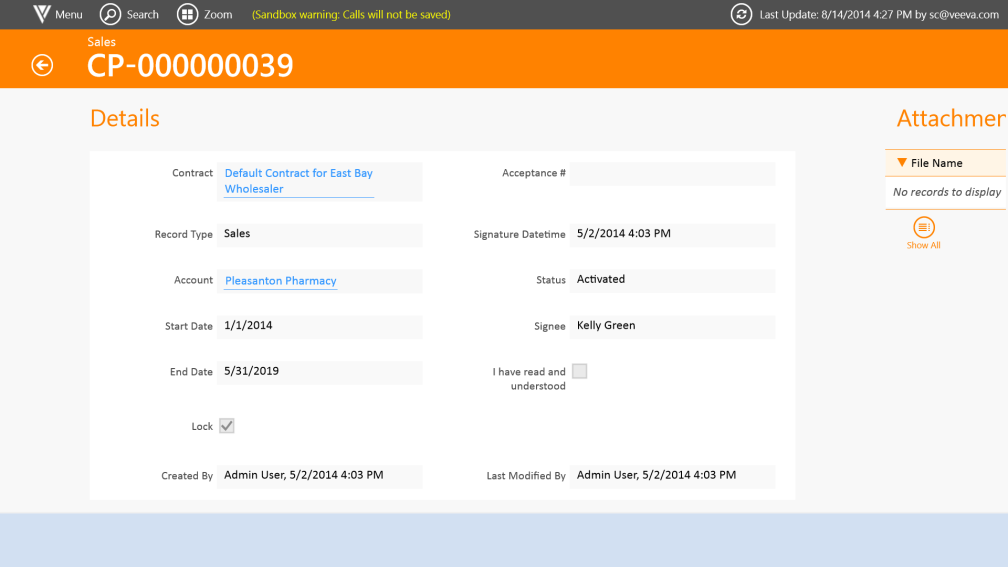Open the Veeva Menu icon
Viewport: 1008px width, 567px height.
41,14
